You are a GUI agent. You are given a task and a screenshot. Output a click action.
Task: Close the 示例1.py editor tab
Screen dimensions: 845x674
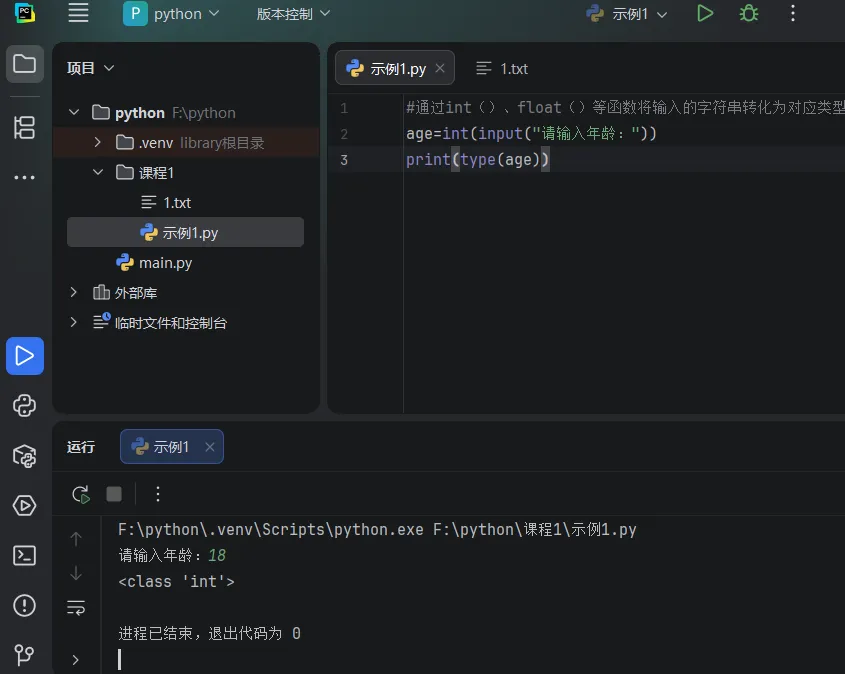point(440,68)
